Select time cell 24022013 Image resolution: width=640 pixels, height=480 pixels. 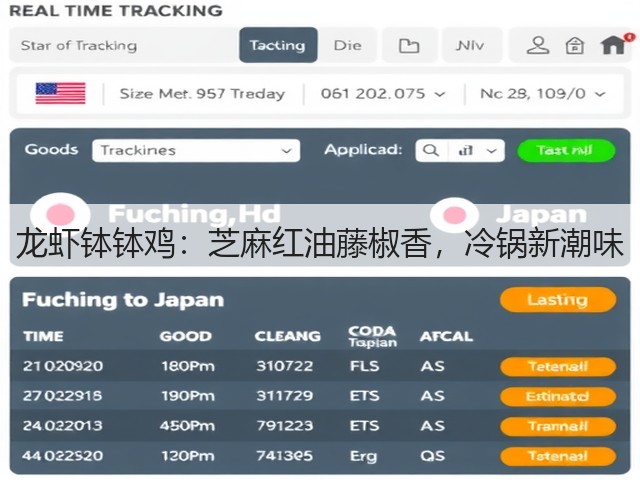62,426
